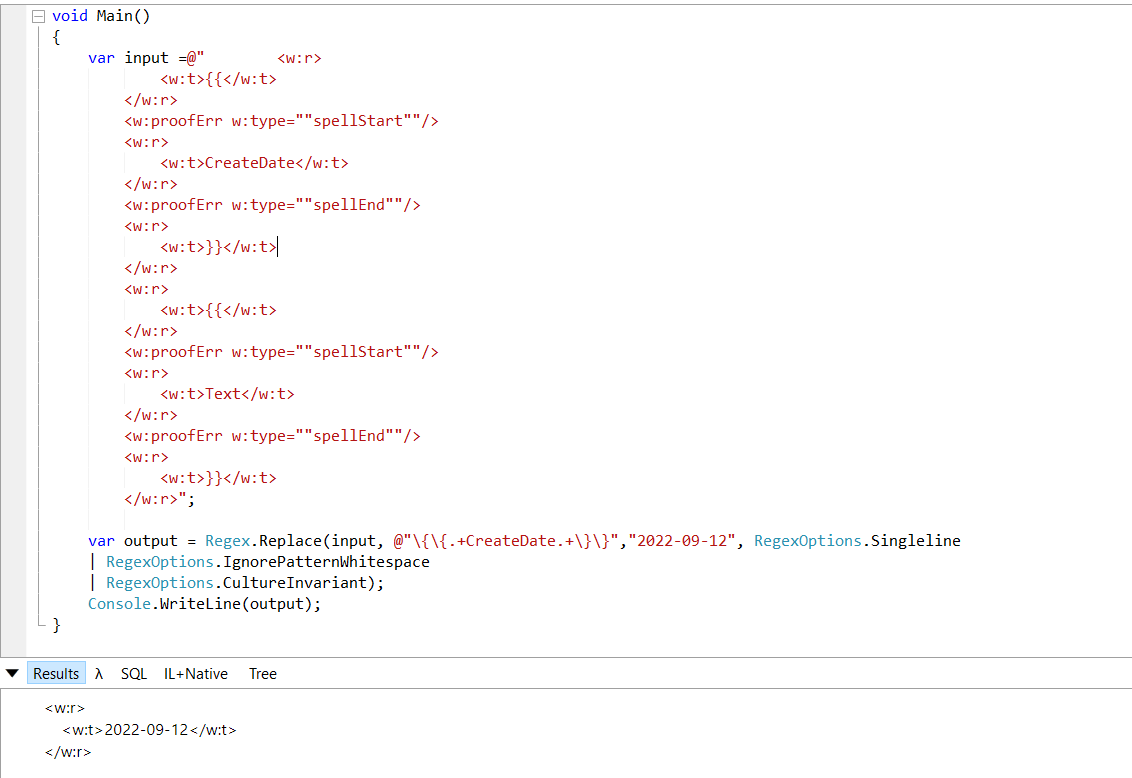
Task: Click output result line 2022-09-12
Action: (x=149, y=730)
